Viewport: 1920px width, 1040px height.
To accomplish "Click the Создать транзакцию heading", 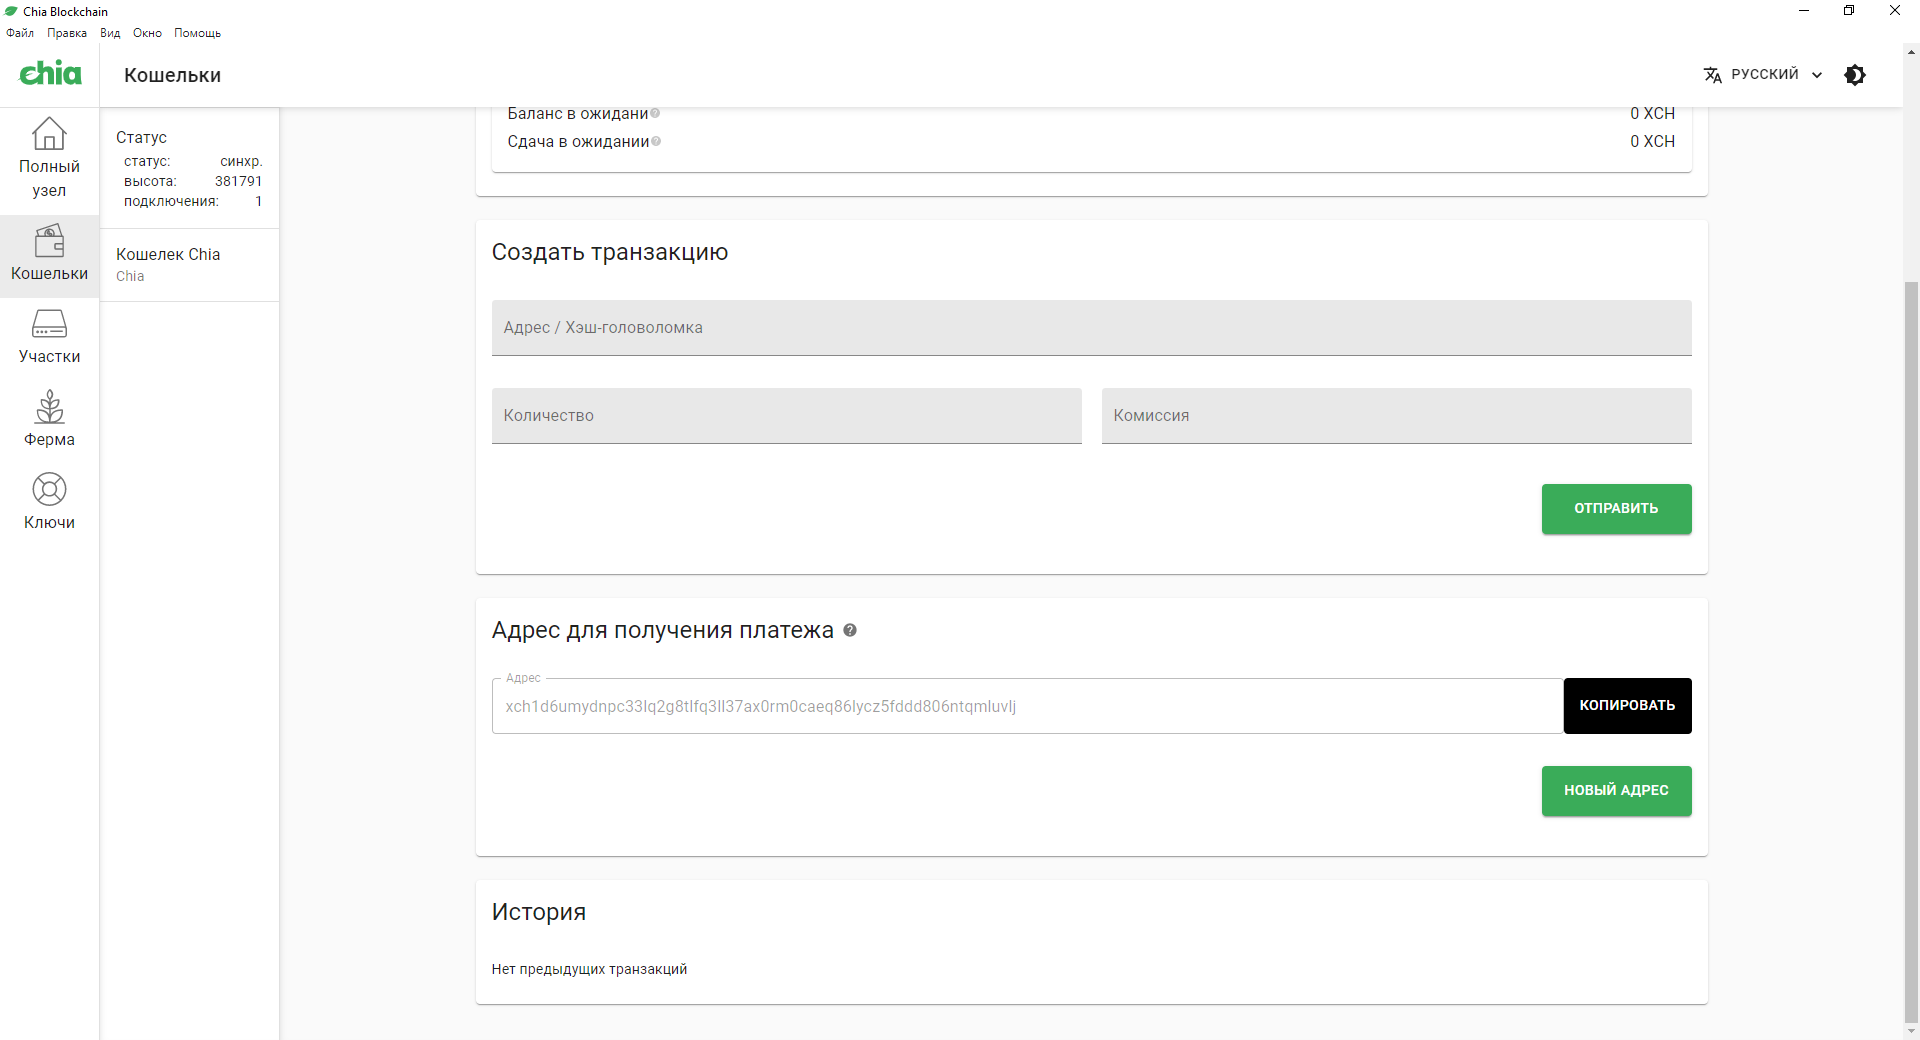I will pos(609,252).
